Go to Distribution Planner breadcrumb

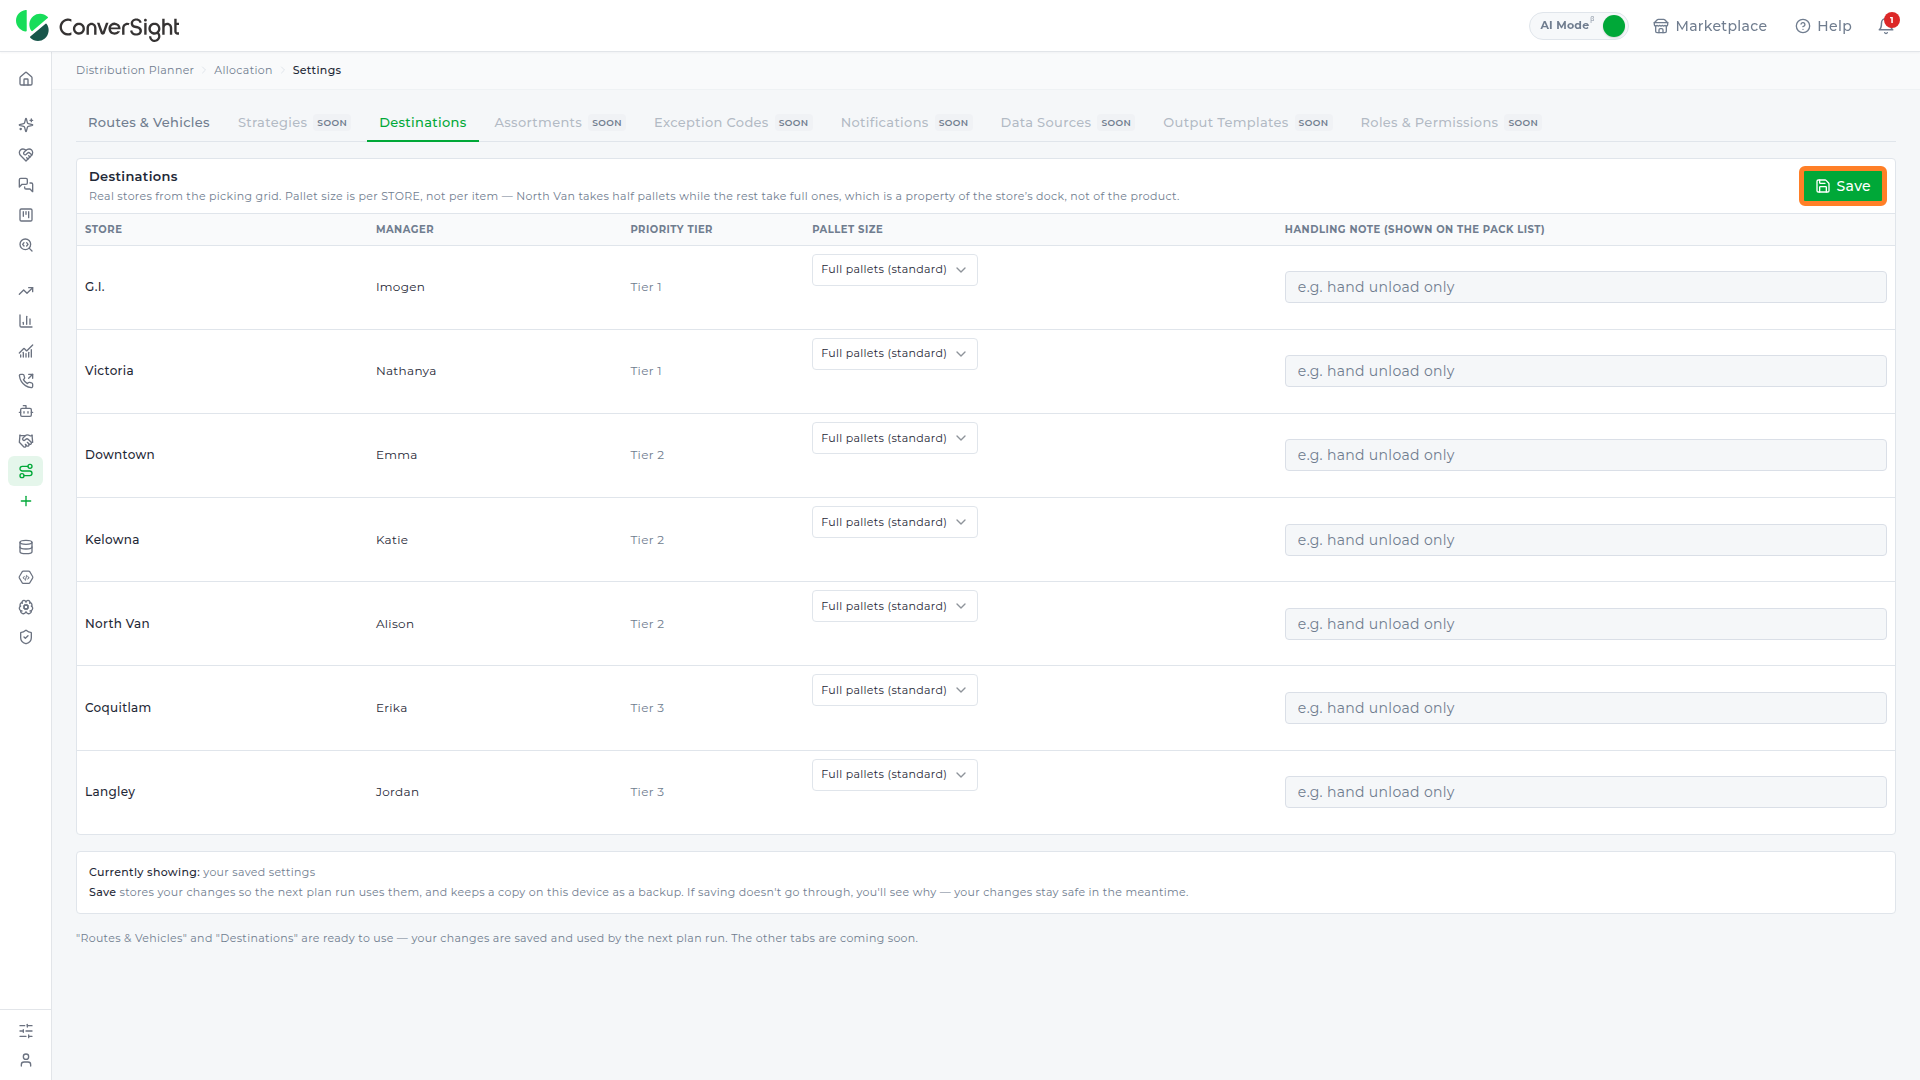135,70
